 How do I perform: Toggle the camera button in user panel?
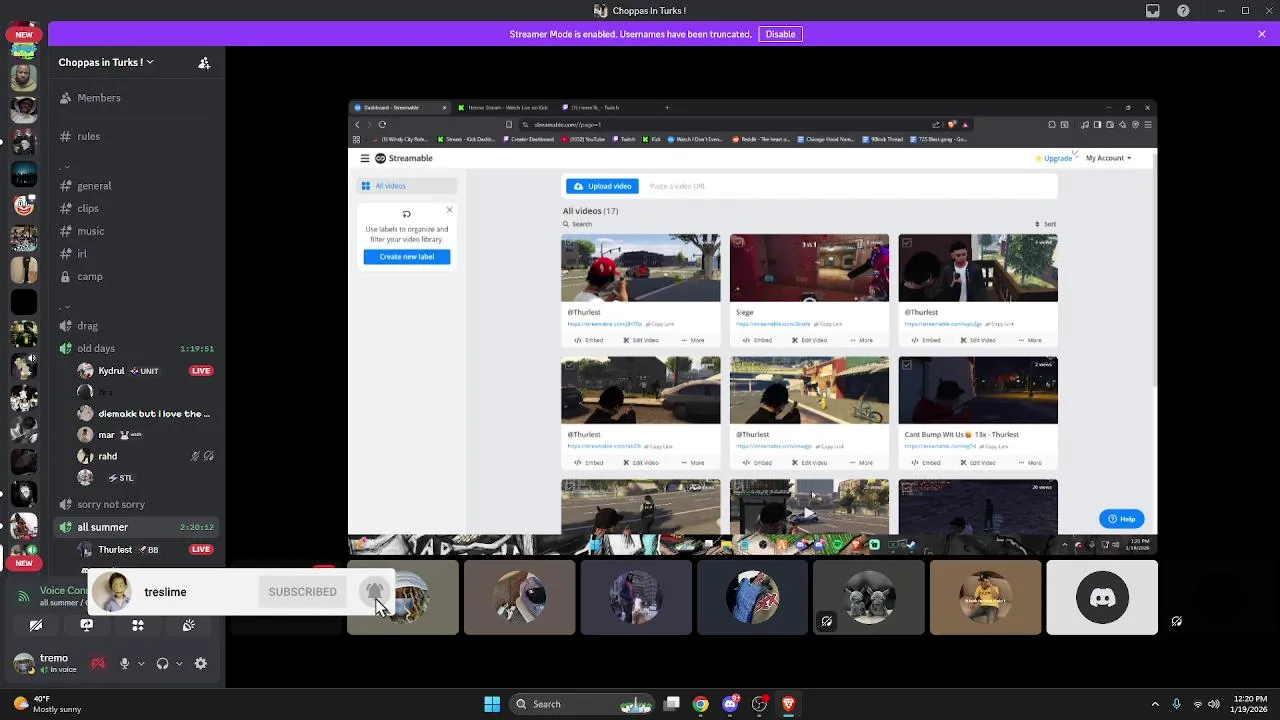[98, 663]
